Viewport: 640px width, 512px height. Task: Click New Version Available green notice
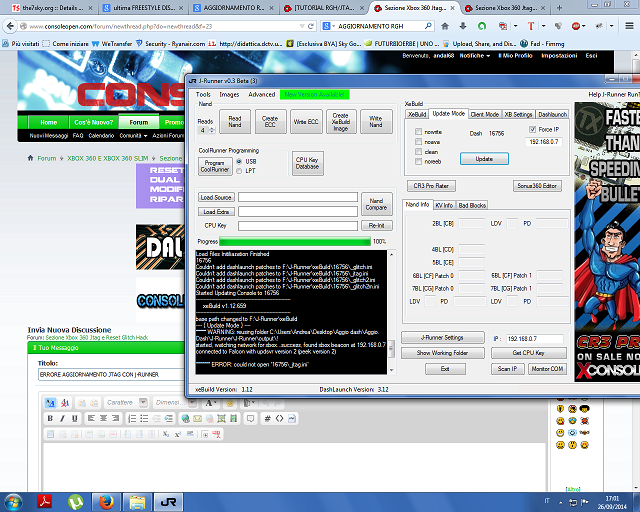tap(315, 95)
